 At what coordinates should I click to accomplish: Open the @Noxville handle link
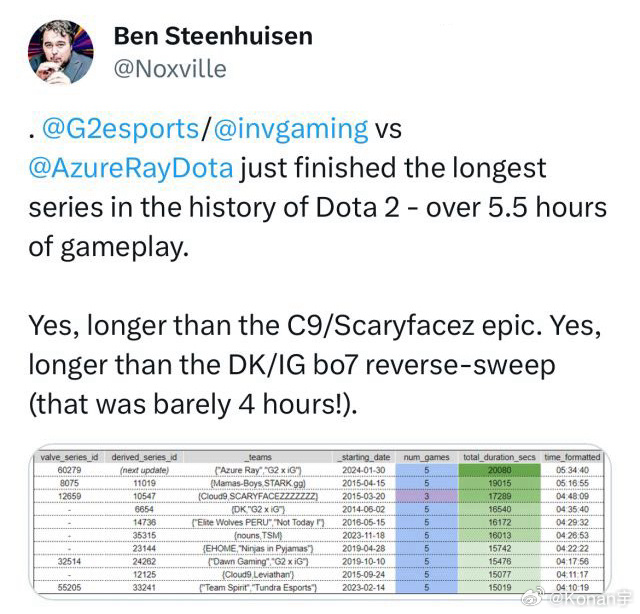point(170,69)
